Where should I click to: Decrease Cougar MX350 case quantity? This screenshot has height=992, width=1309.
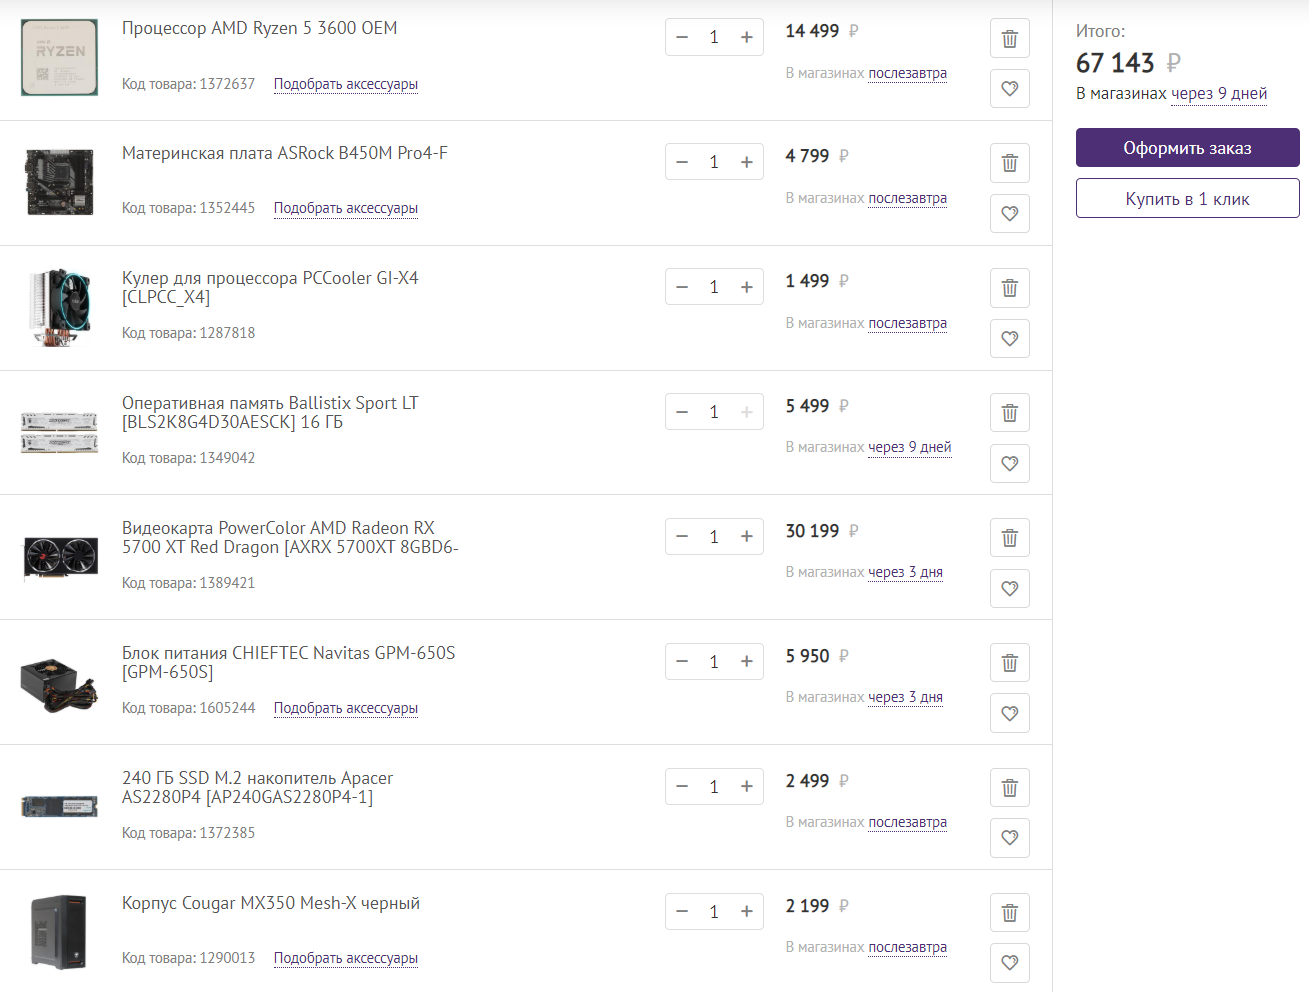coord(682,912)
